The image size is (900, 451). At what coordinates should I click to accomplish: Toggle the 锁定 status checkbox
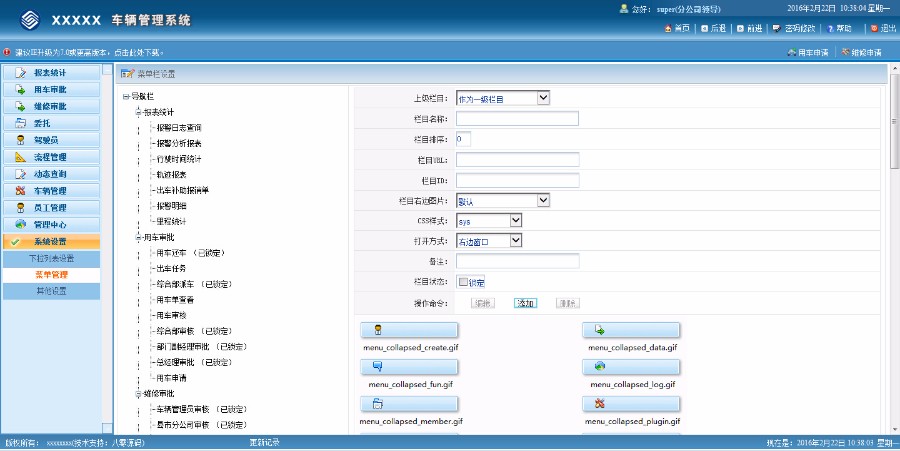[463, 282]
